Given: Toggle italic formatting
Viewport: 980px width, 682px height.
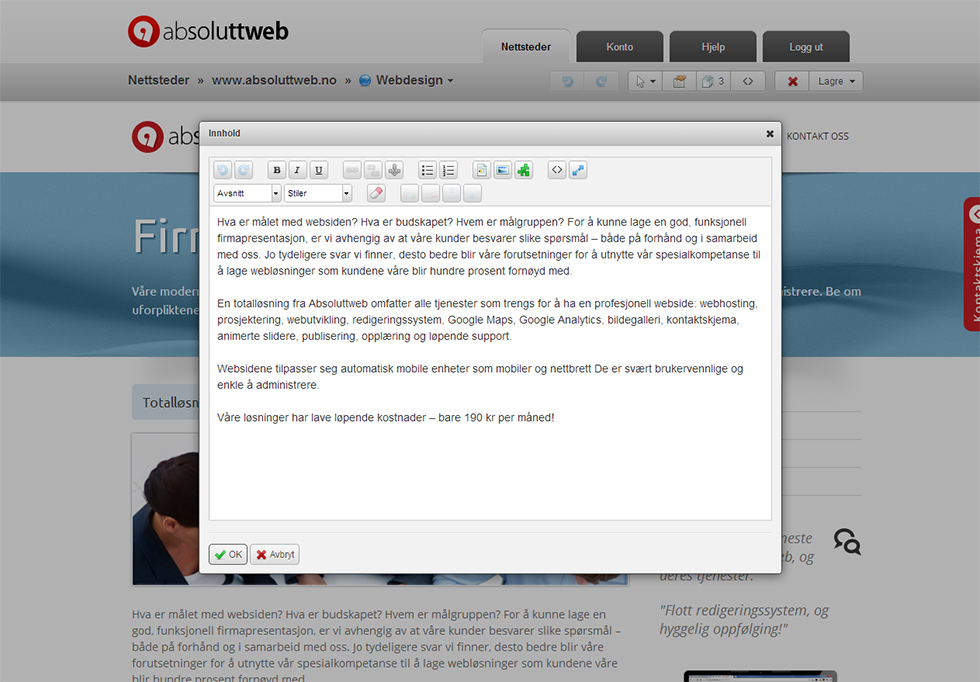Looking at the screenshot, I should tap(298, 170).
